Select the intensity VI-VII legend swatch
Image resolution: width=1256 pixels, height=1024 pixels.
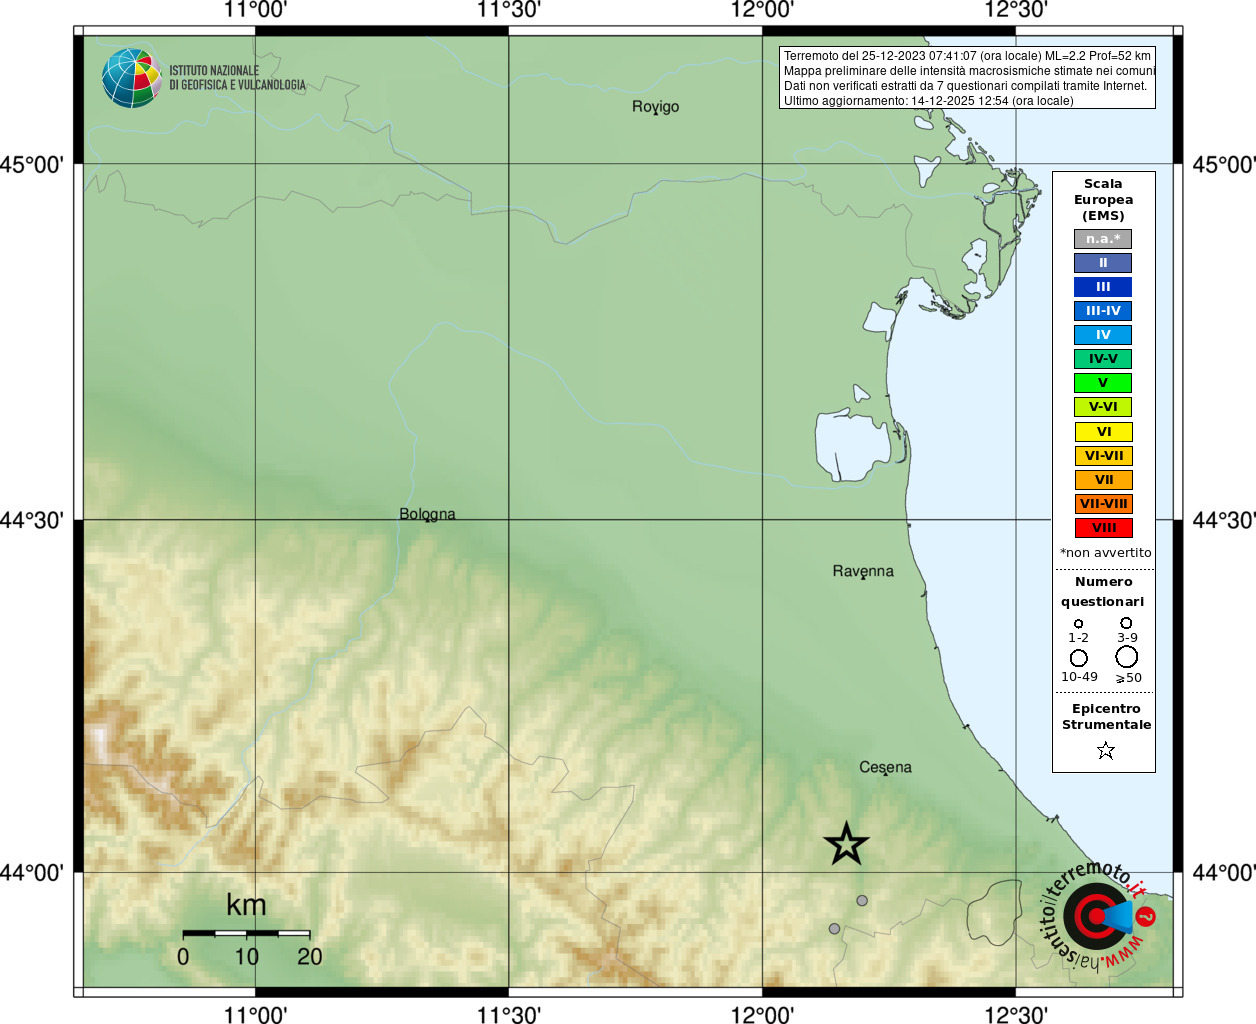[x=1103, y=456]
